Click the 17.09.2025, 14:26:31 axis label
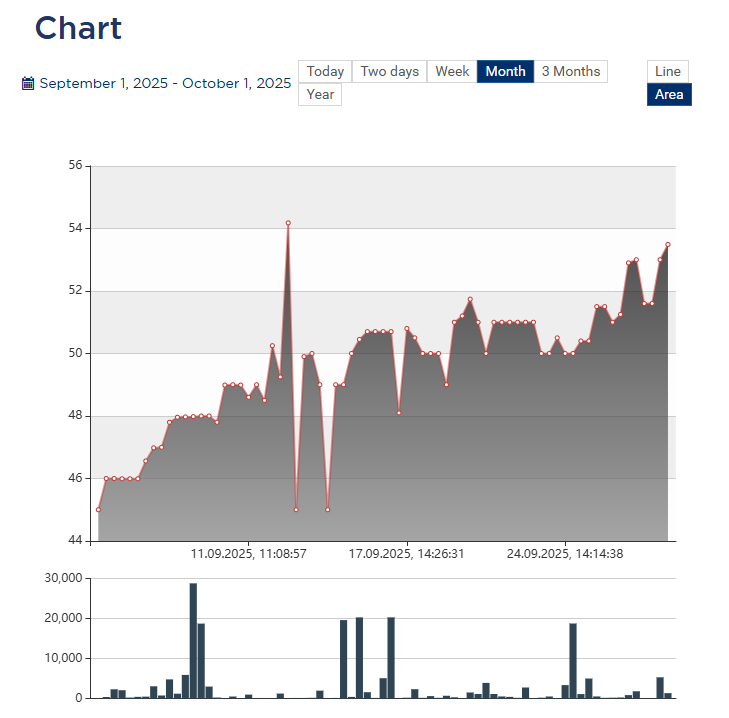 coord(406,553)
